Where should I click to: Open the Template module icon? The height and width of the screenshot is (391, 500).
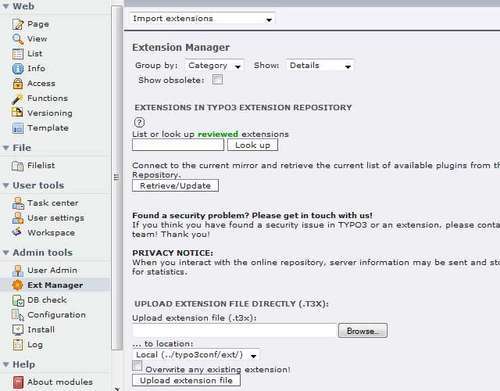18,128
